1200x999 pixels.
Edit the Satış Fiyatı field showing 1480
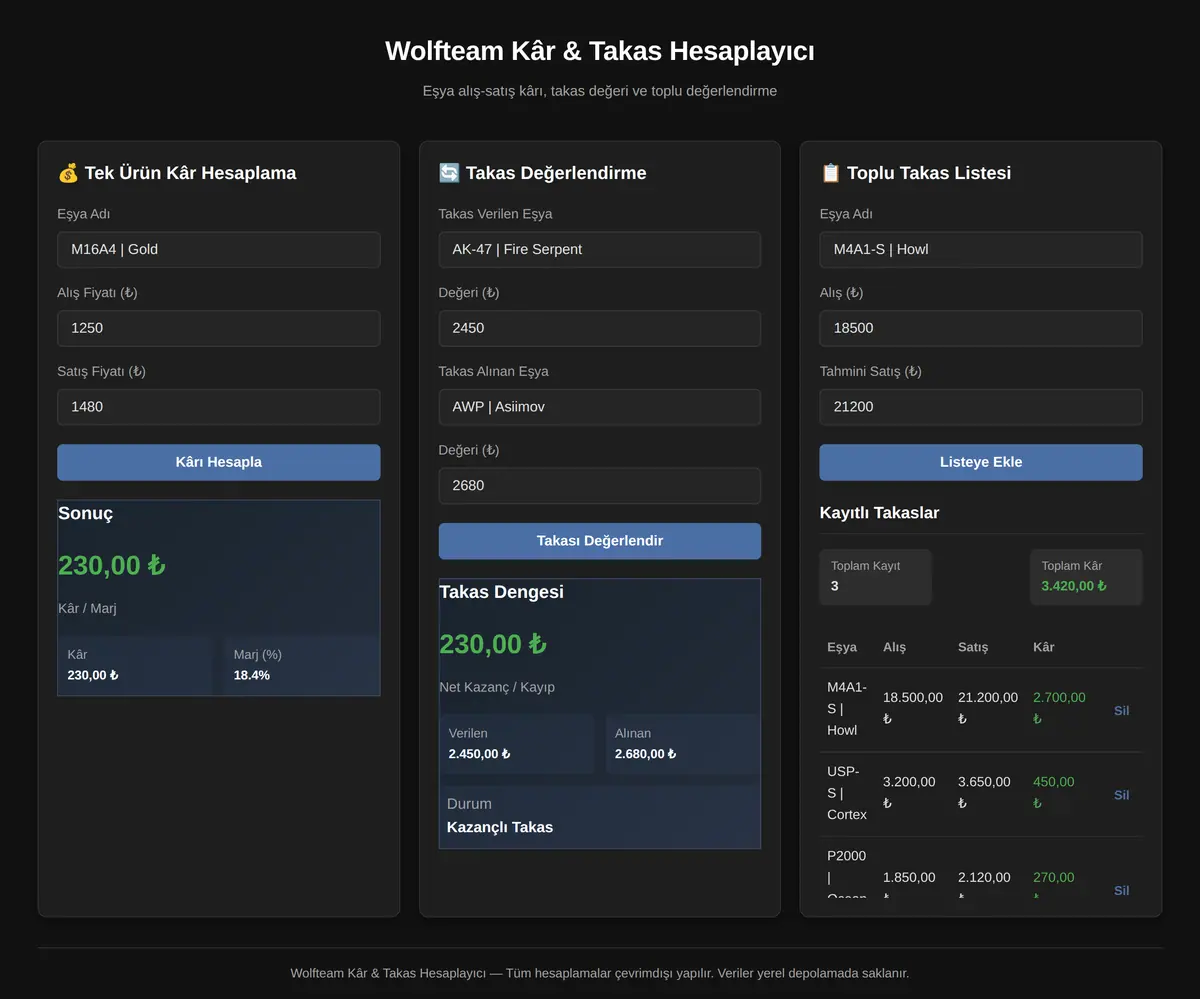pyautogui.click(x=219, y=407)
